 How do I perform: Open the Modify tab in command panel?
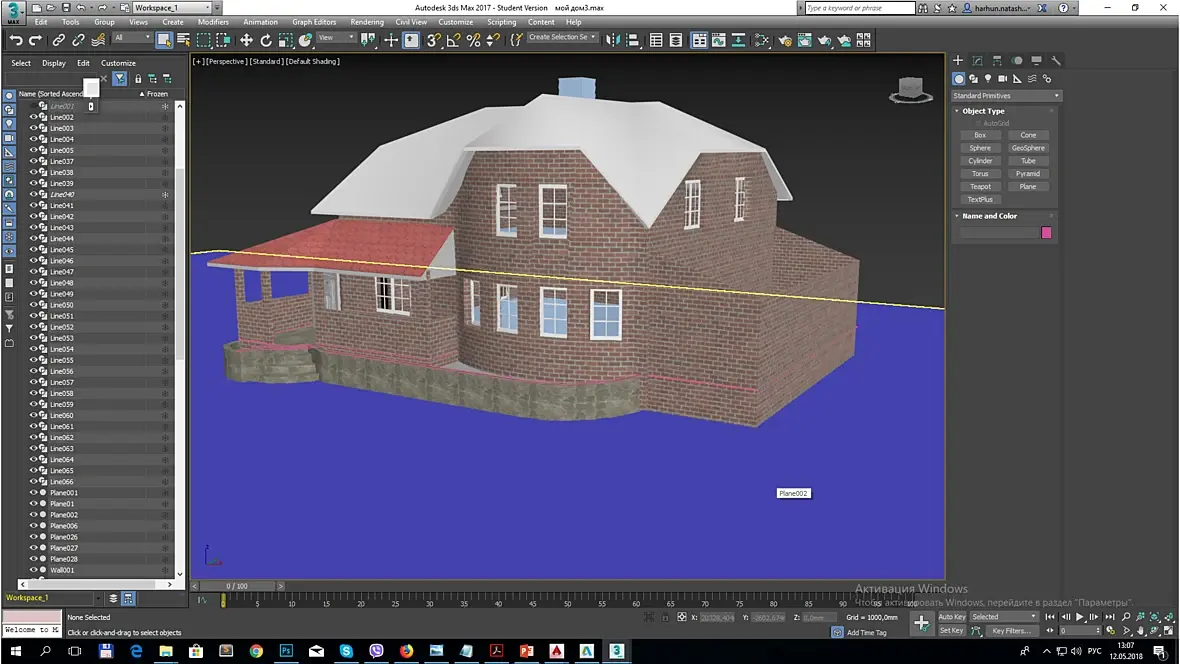(977, 61)
